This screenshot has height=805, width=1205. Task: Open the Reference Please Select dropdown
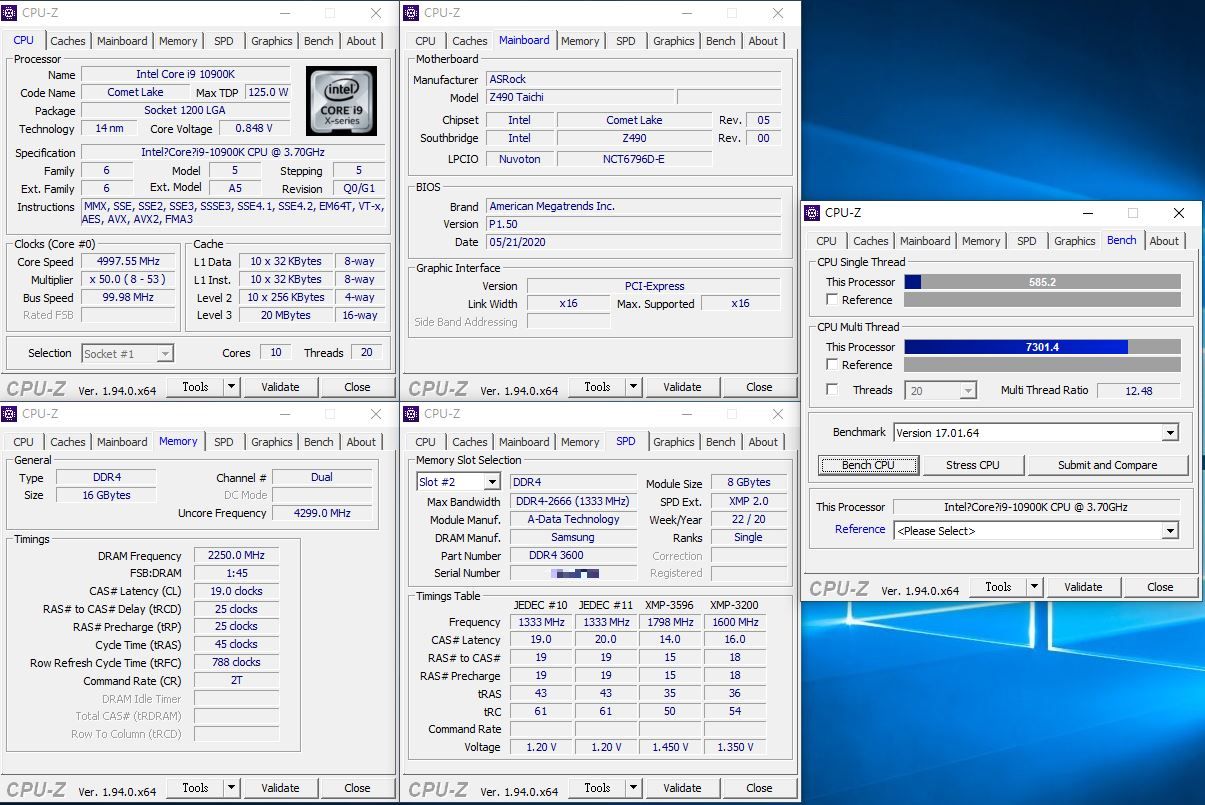(1170, 531)
